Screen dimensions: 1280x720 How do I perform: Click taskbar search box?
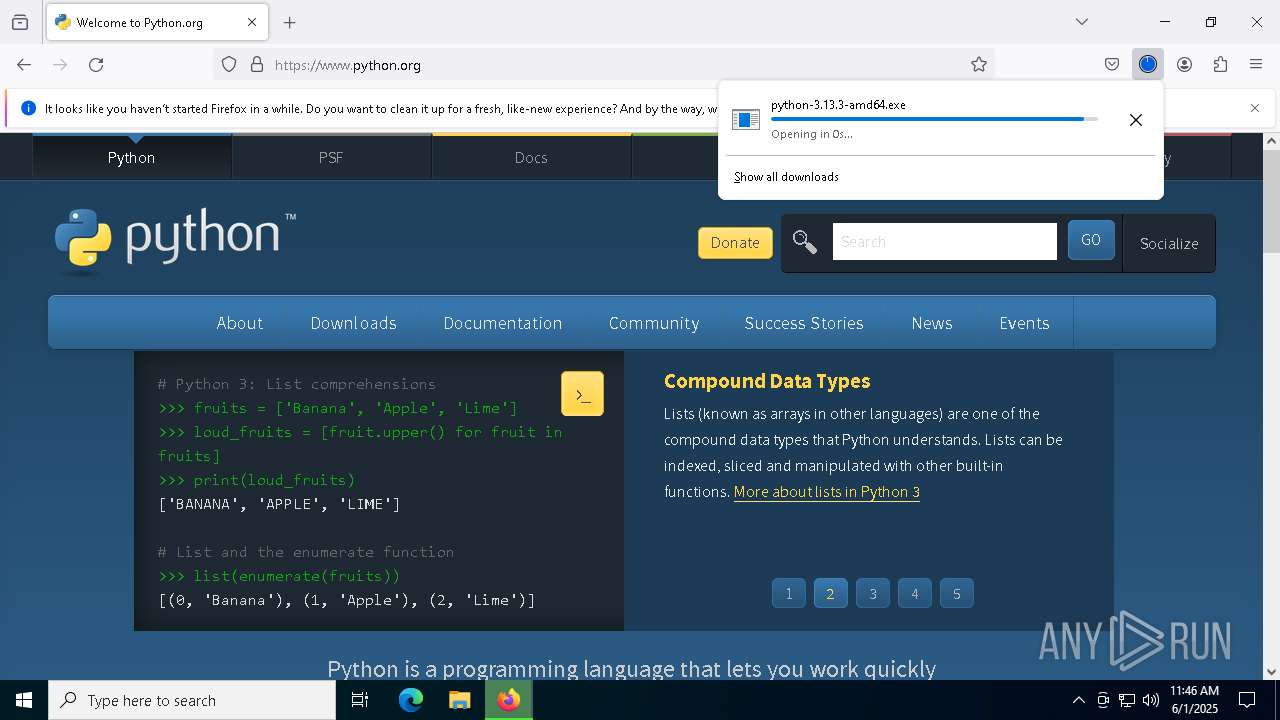(192, 700)
